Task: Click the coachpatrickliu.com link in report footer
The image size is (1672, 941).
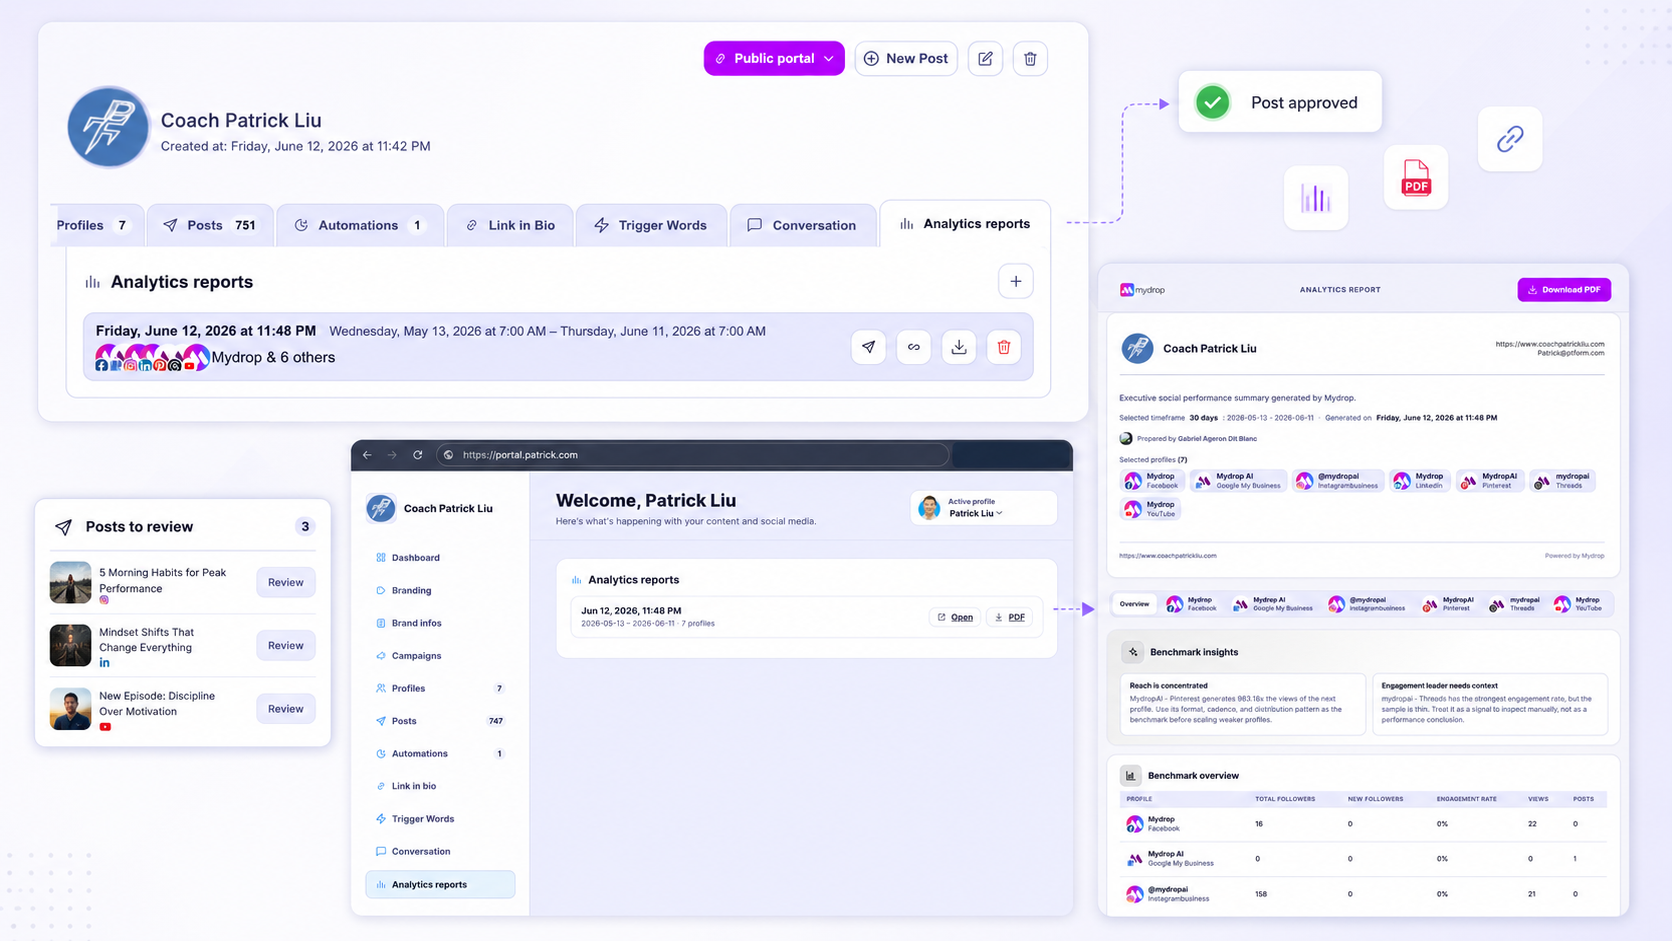Action: (x=1168, y=556)
